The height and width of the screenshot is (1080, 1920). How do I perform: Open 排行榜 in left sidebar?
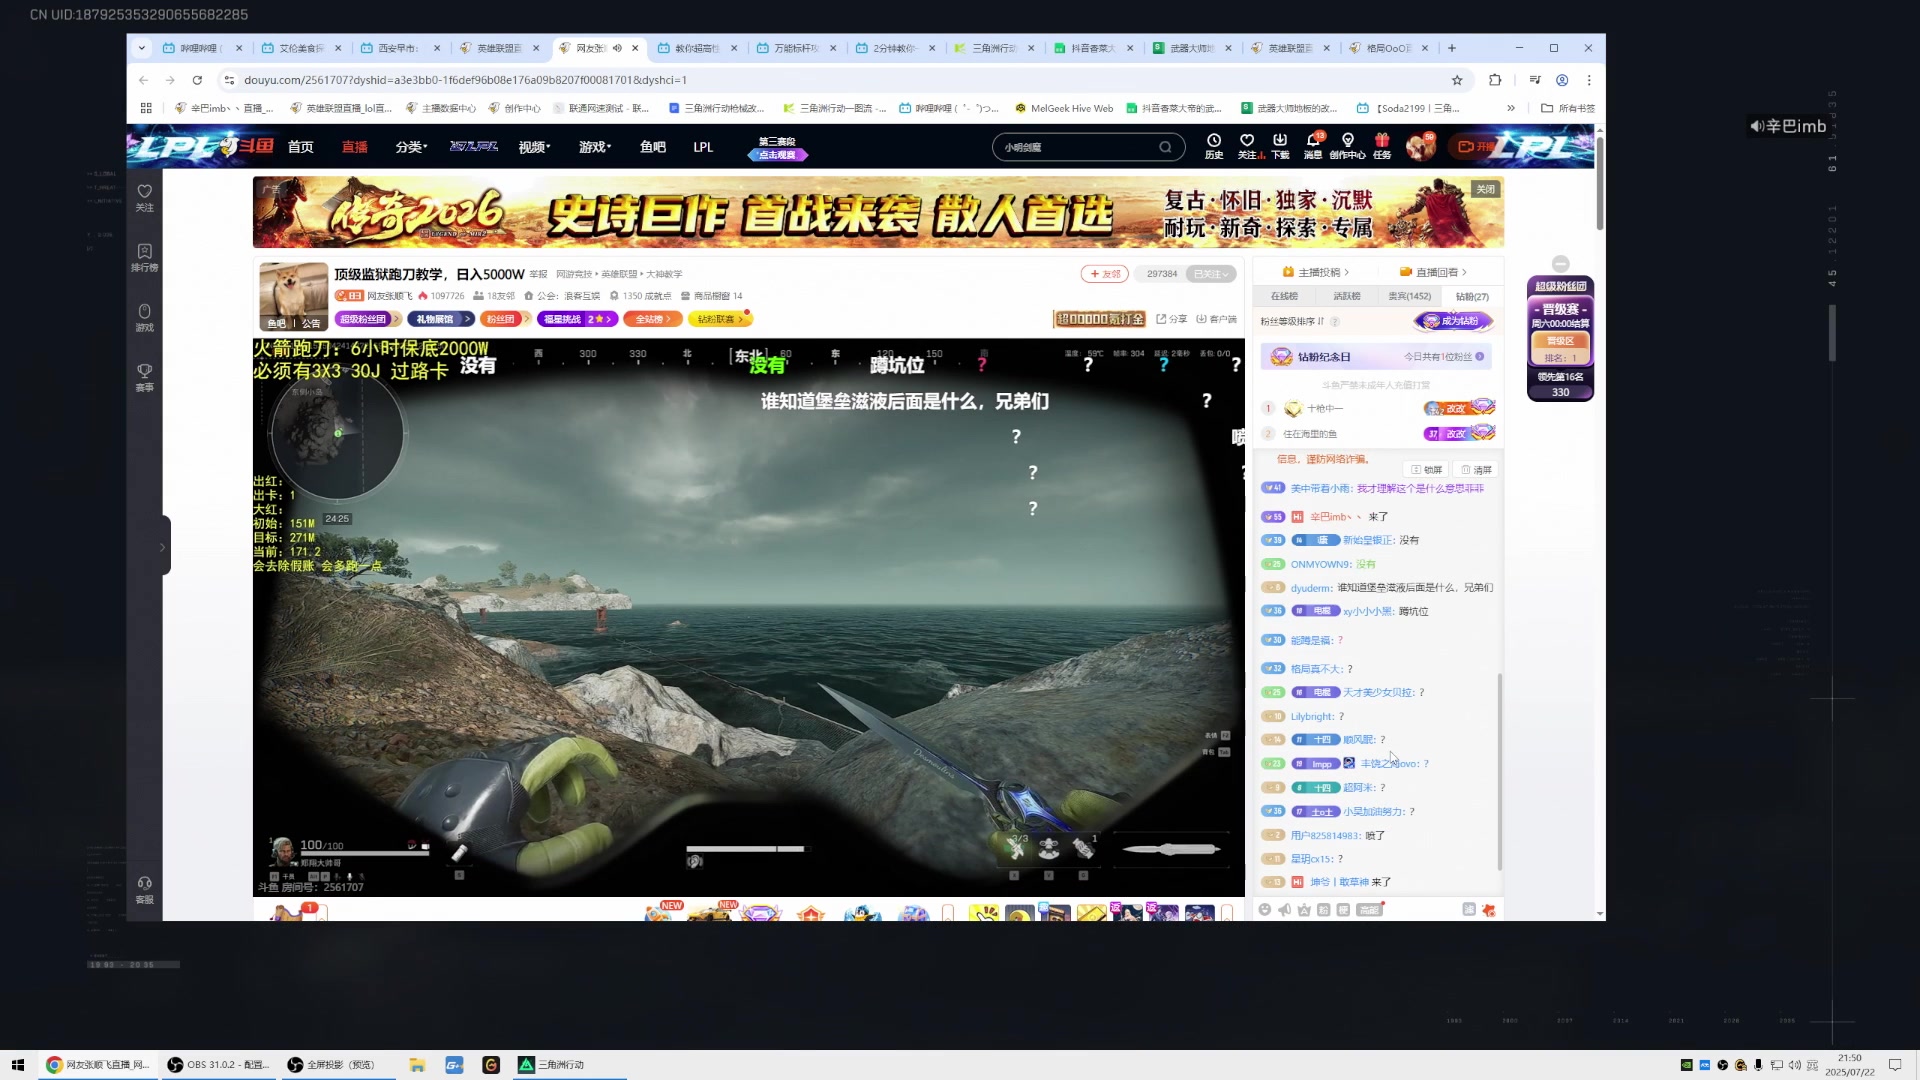[145, 257]
